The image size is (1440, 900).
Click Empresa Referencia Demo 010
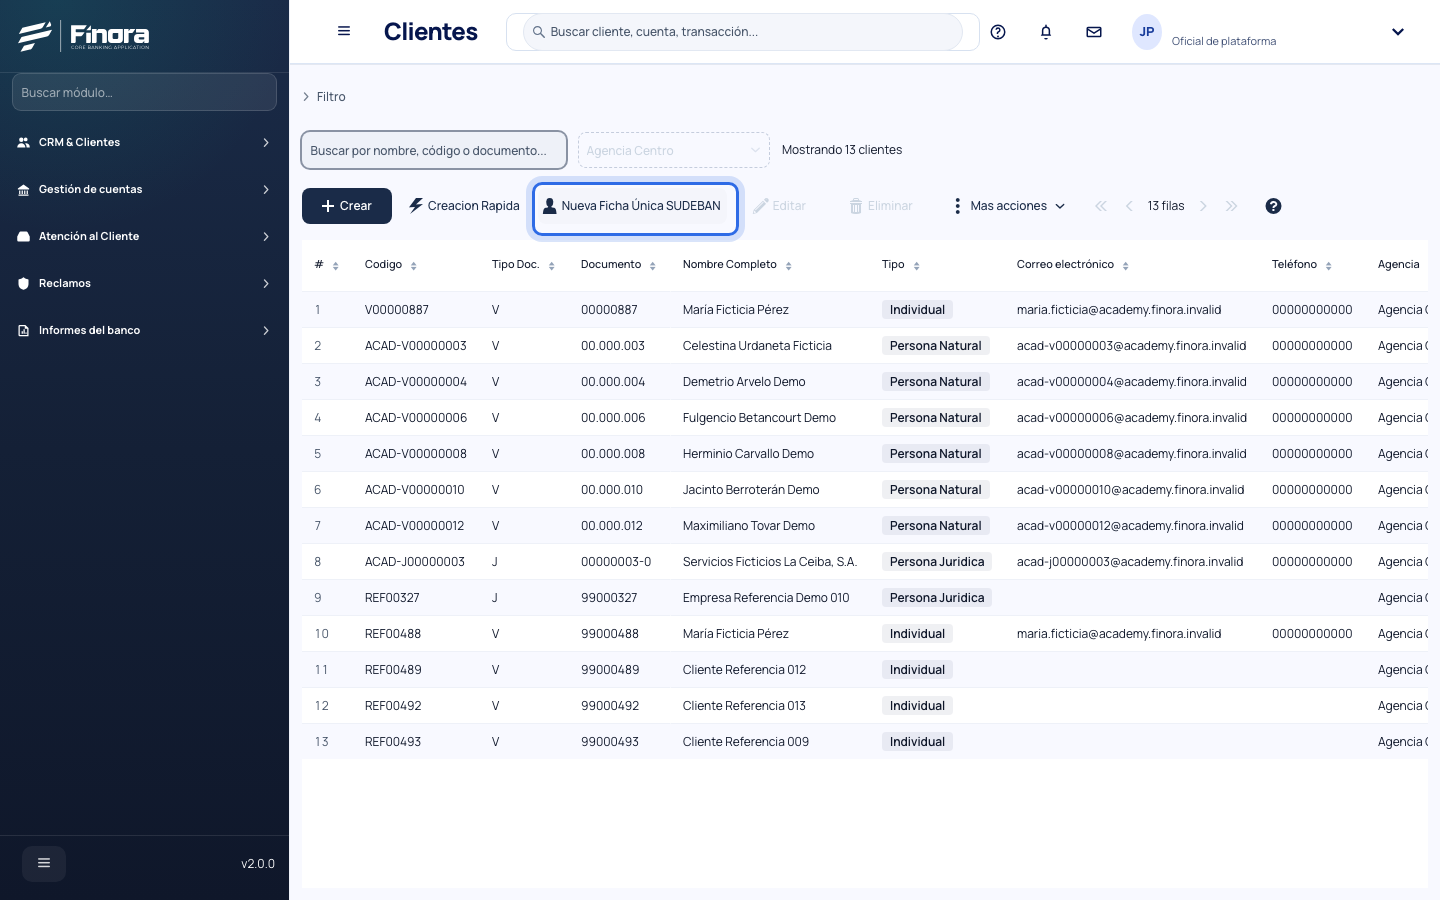point(766,598)
